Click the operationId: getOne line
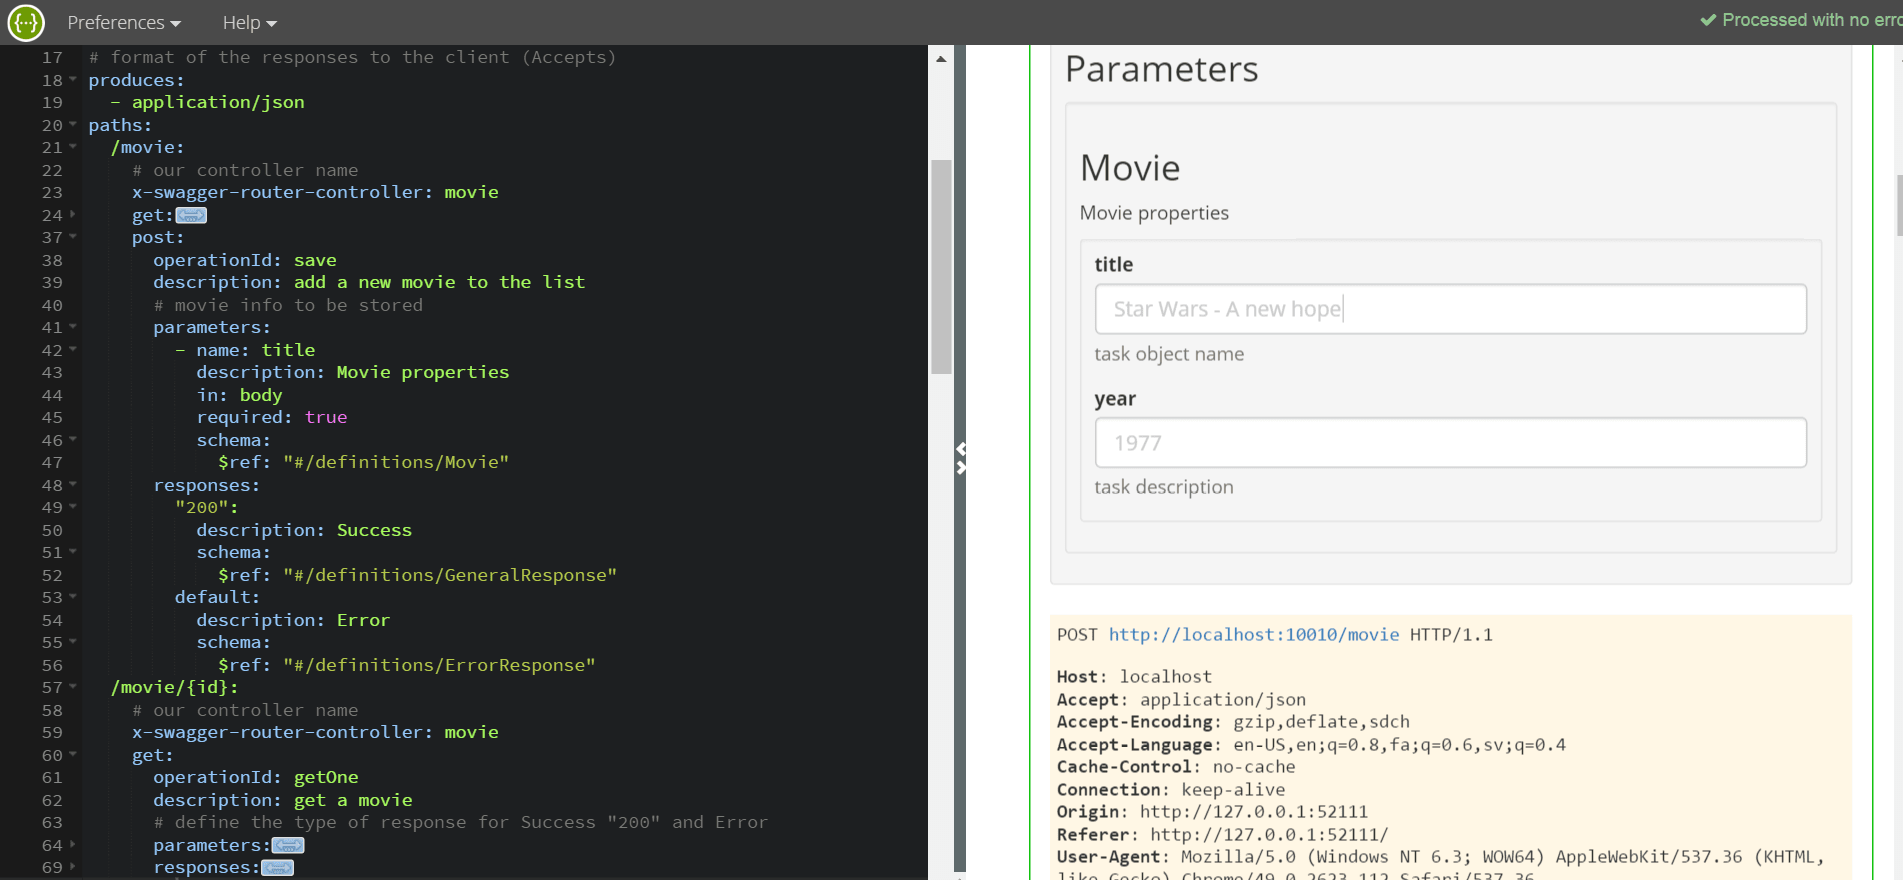This screenshot has height=880, width=1903. click(256, 777)
